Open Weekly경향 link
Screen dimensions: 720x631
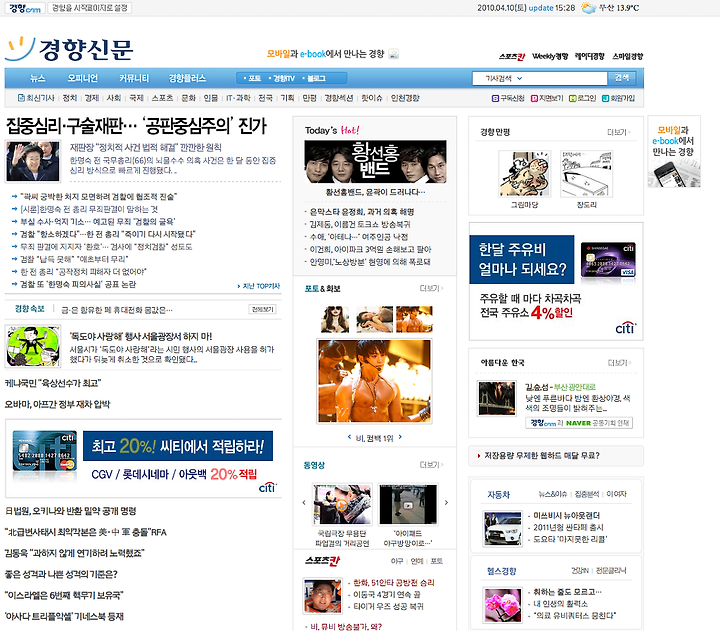click(x=550, y=56)
